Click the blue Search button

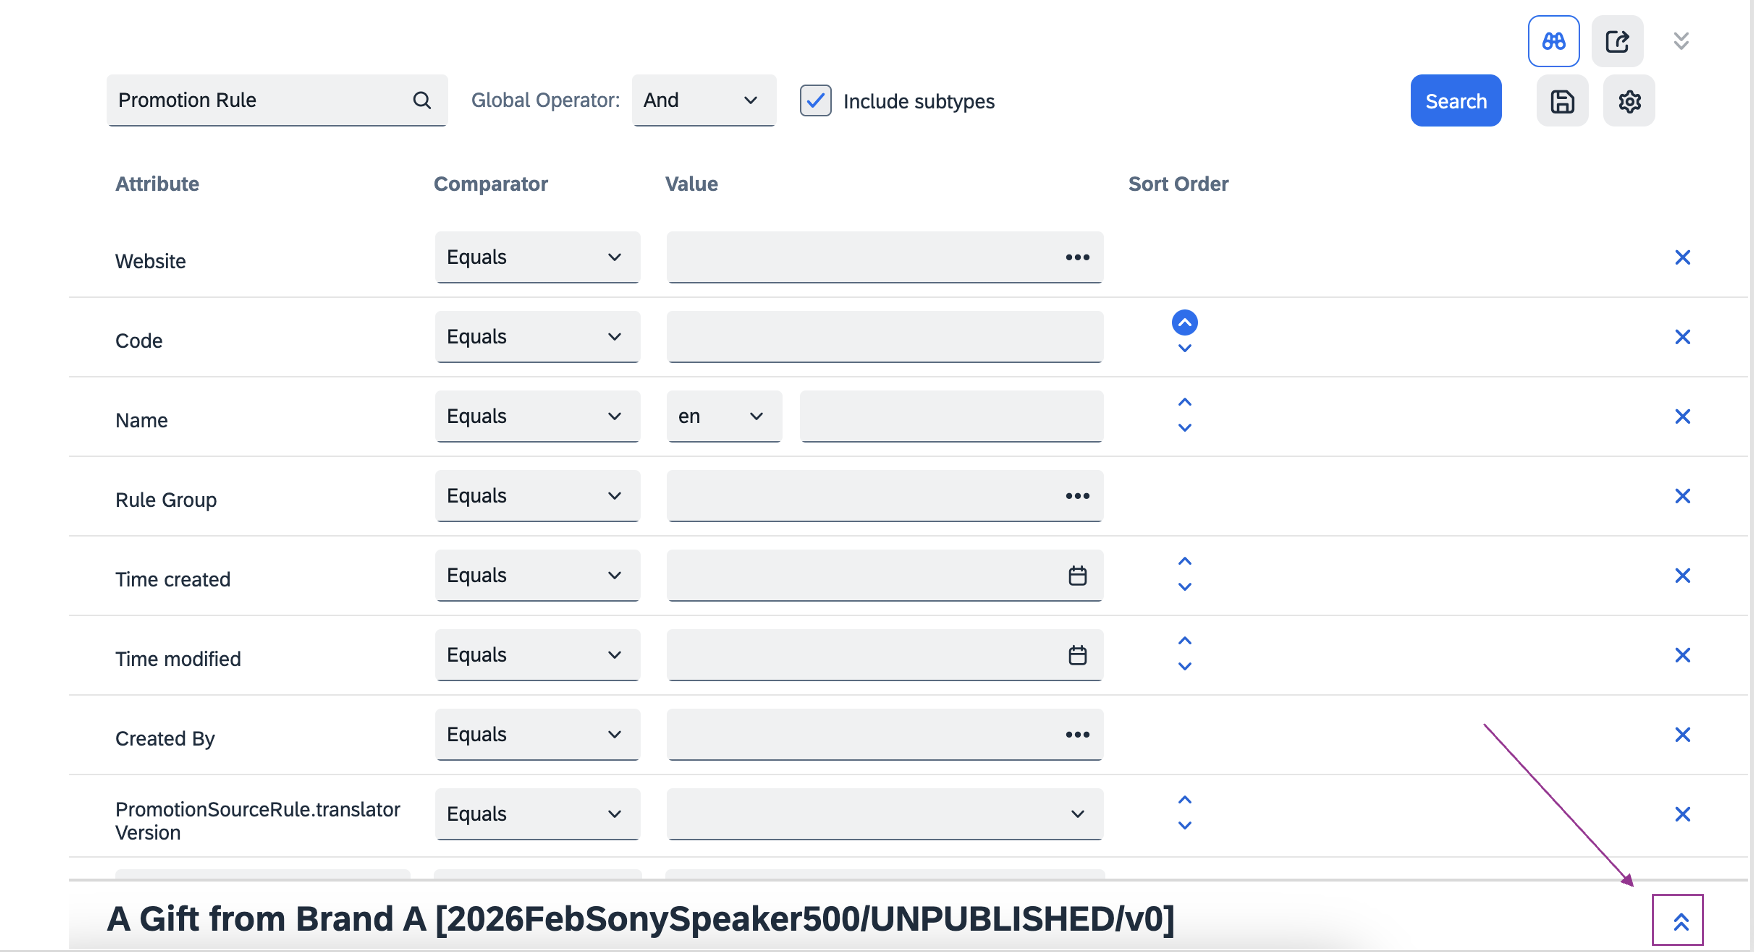[x=1455, y=101]
